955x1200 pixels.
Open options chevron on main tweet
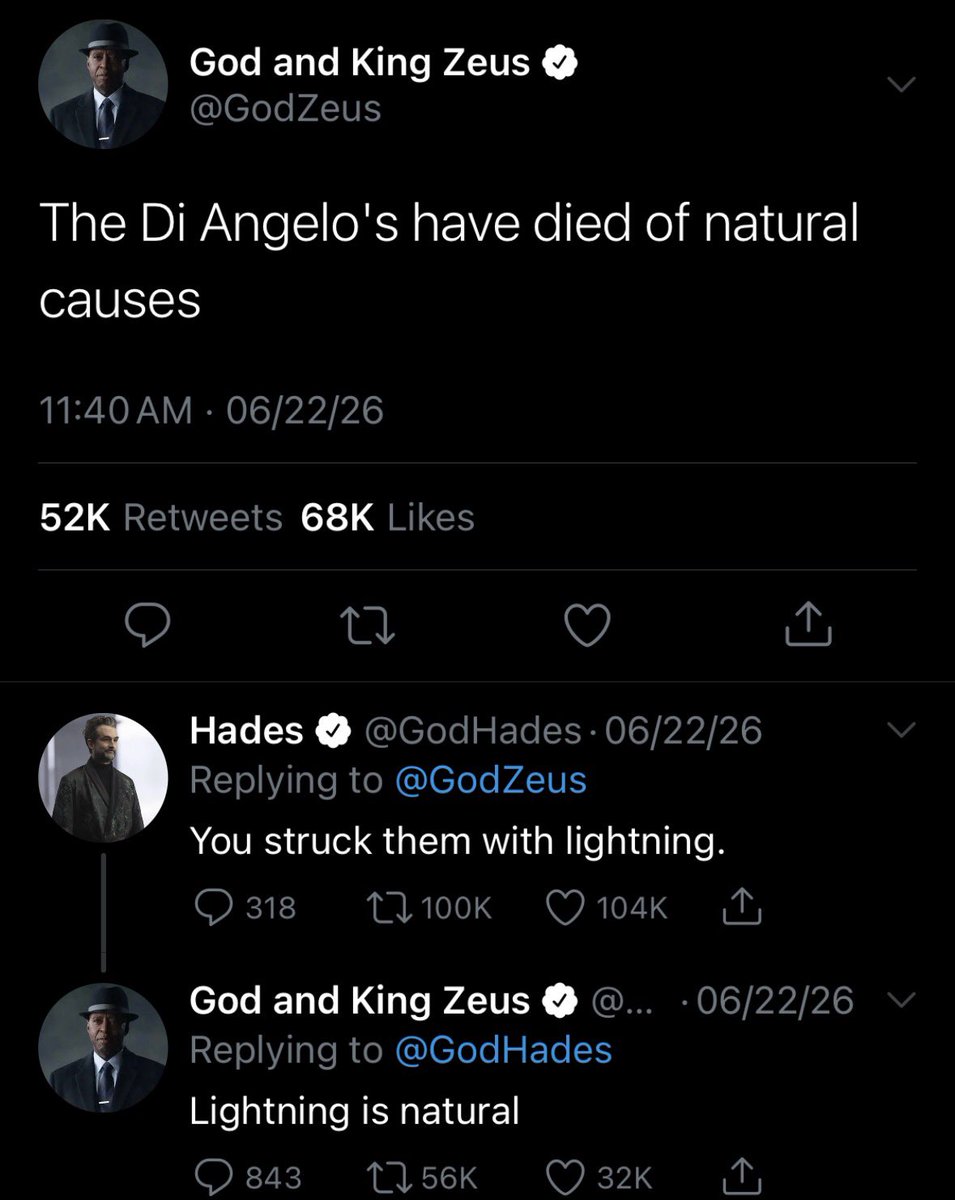pos(901,87)
